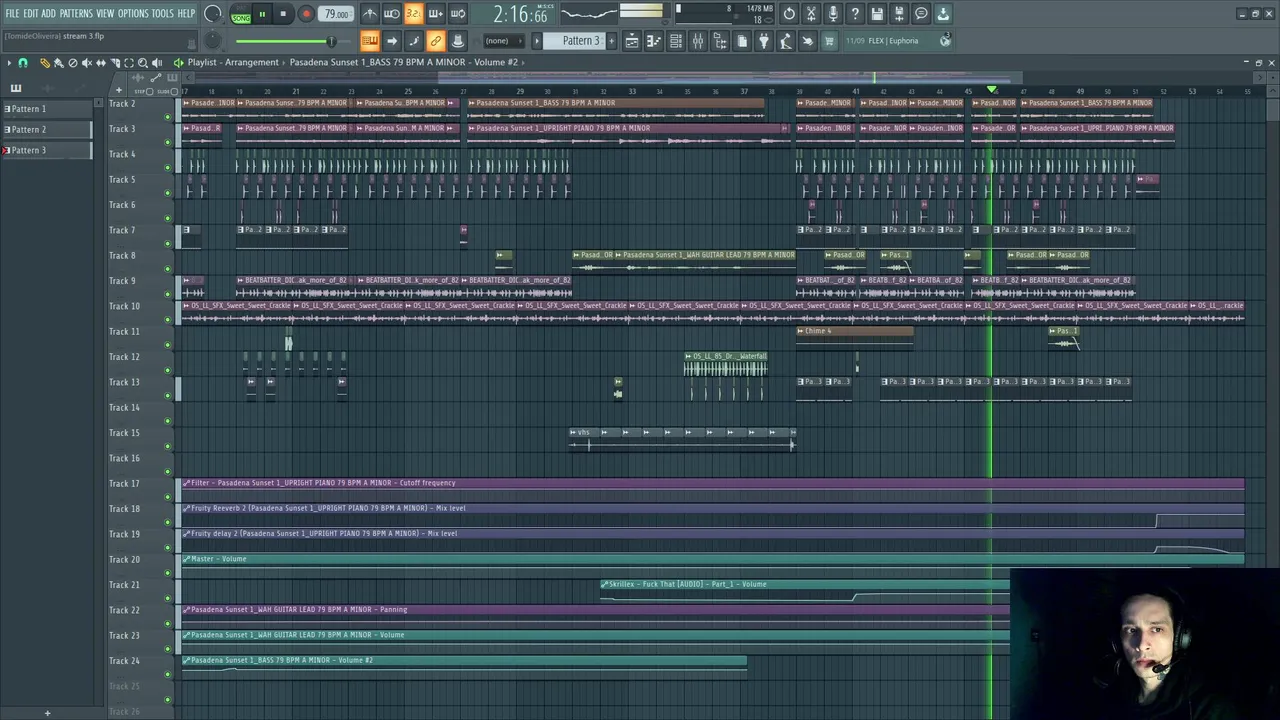Viewport: 1280px width, 720px height.
Task: Click the save project floppy icon
Action: [877, 14]
